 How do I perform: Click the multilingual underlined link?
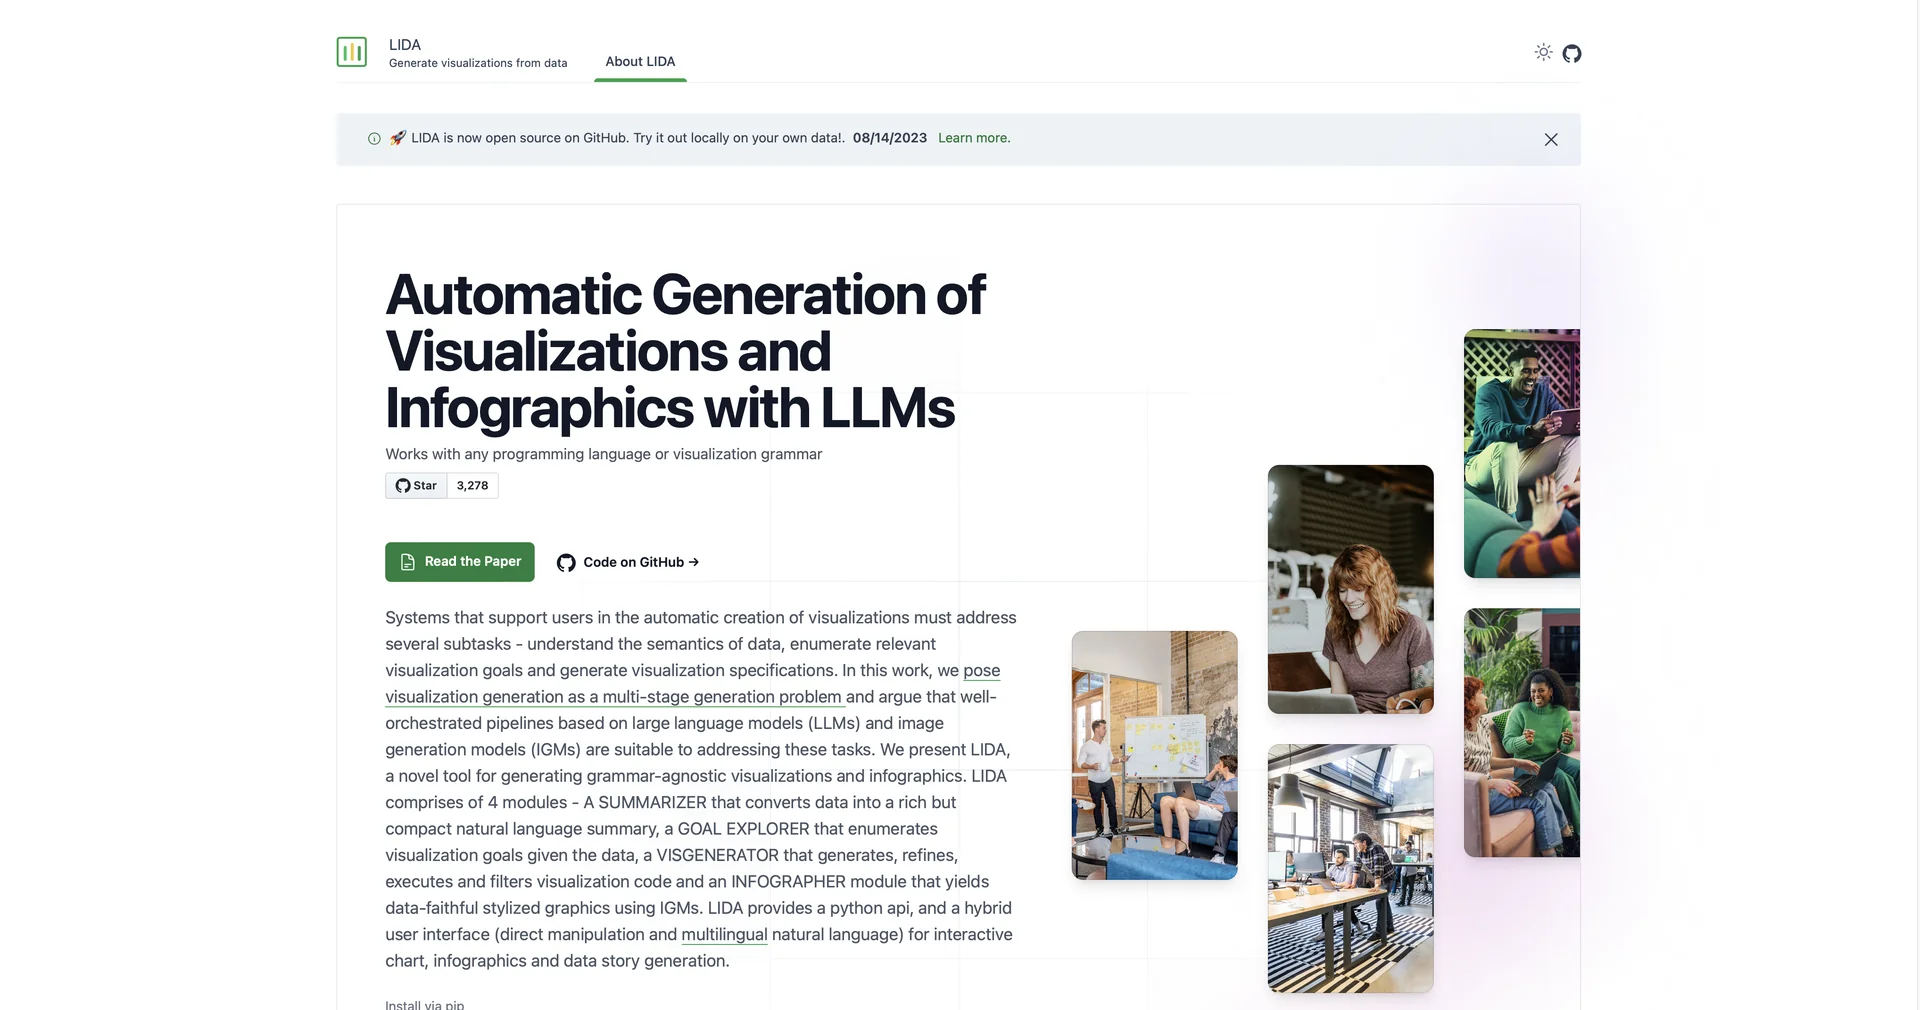[724, 934]
